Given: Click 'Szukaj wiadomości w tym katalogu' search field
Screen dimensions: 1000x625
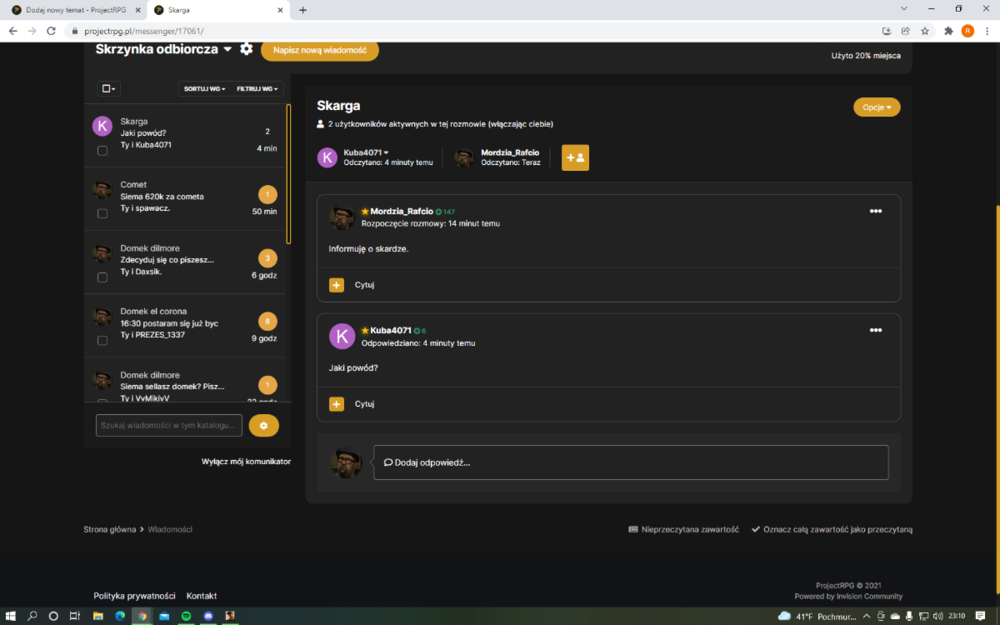Looking at the screenshot, I should pos(169,425).
